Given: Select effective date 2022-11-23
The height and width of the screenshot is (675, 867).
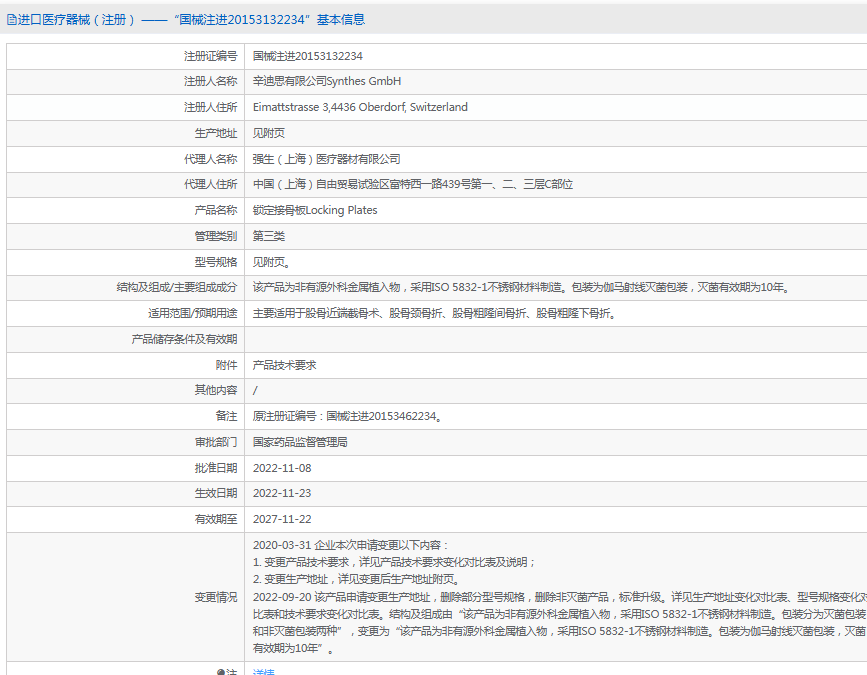Looking at the screenshot, I should point(282,493).
